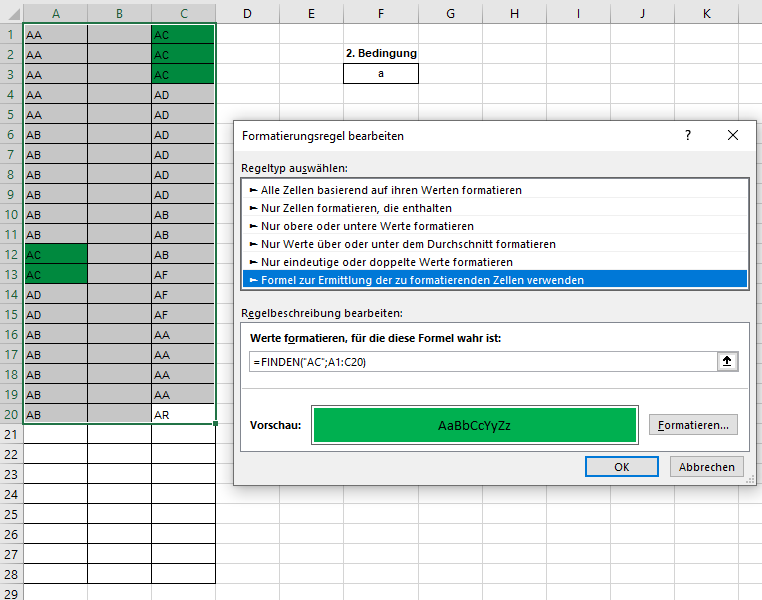Click empty cell B21
This screenshot has width=762, height=600.
point(120,434)
